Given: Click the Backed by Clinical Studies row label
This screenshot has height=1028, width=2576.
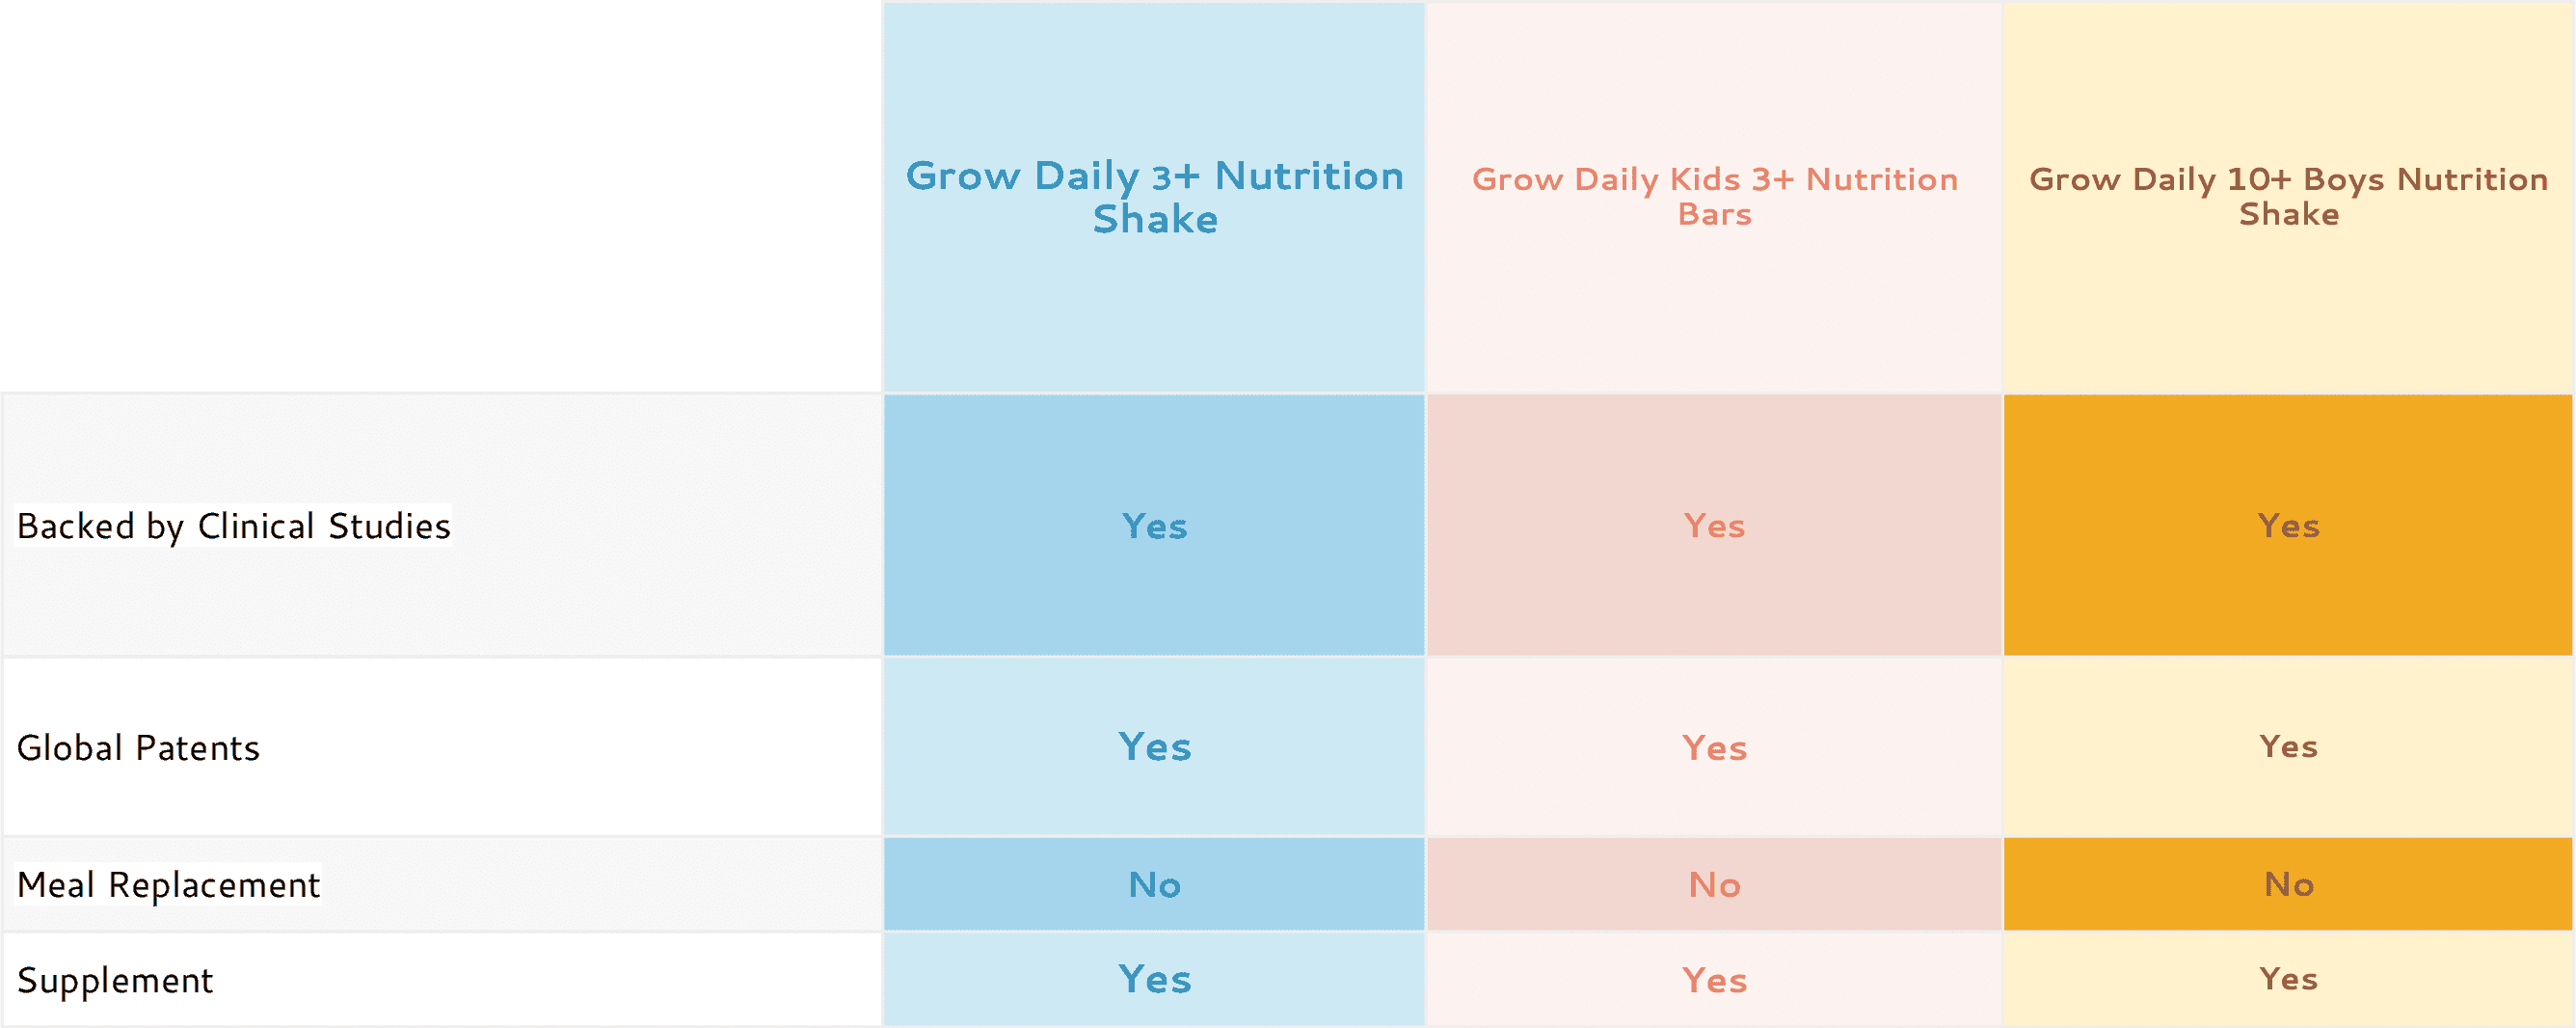Looking at the screenshot, I should coord(234,526).
